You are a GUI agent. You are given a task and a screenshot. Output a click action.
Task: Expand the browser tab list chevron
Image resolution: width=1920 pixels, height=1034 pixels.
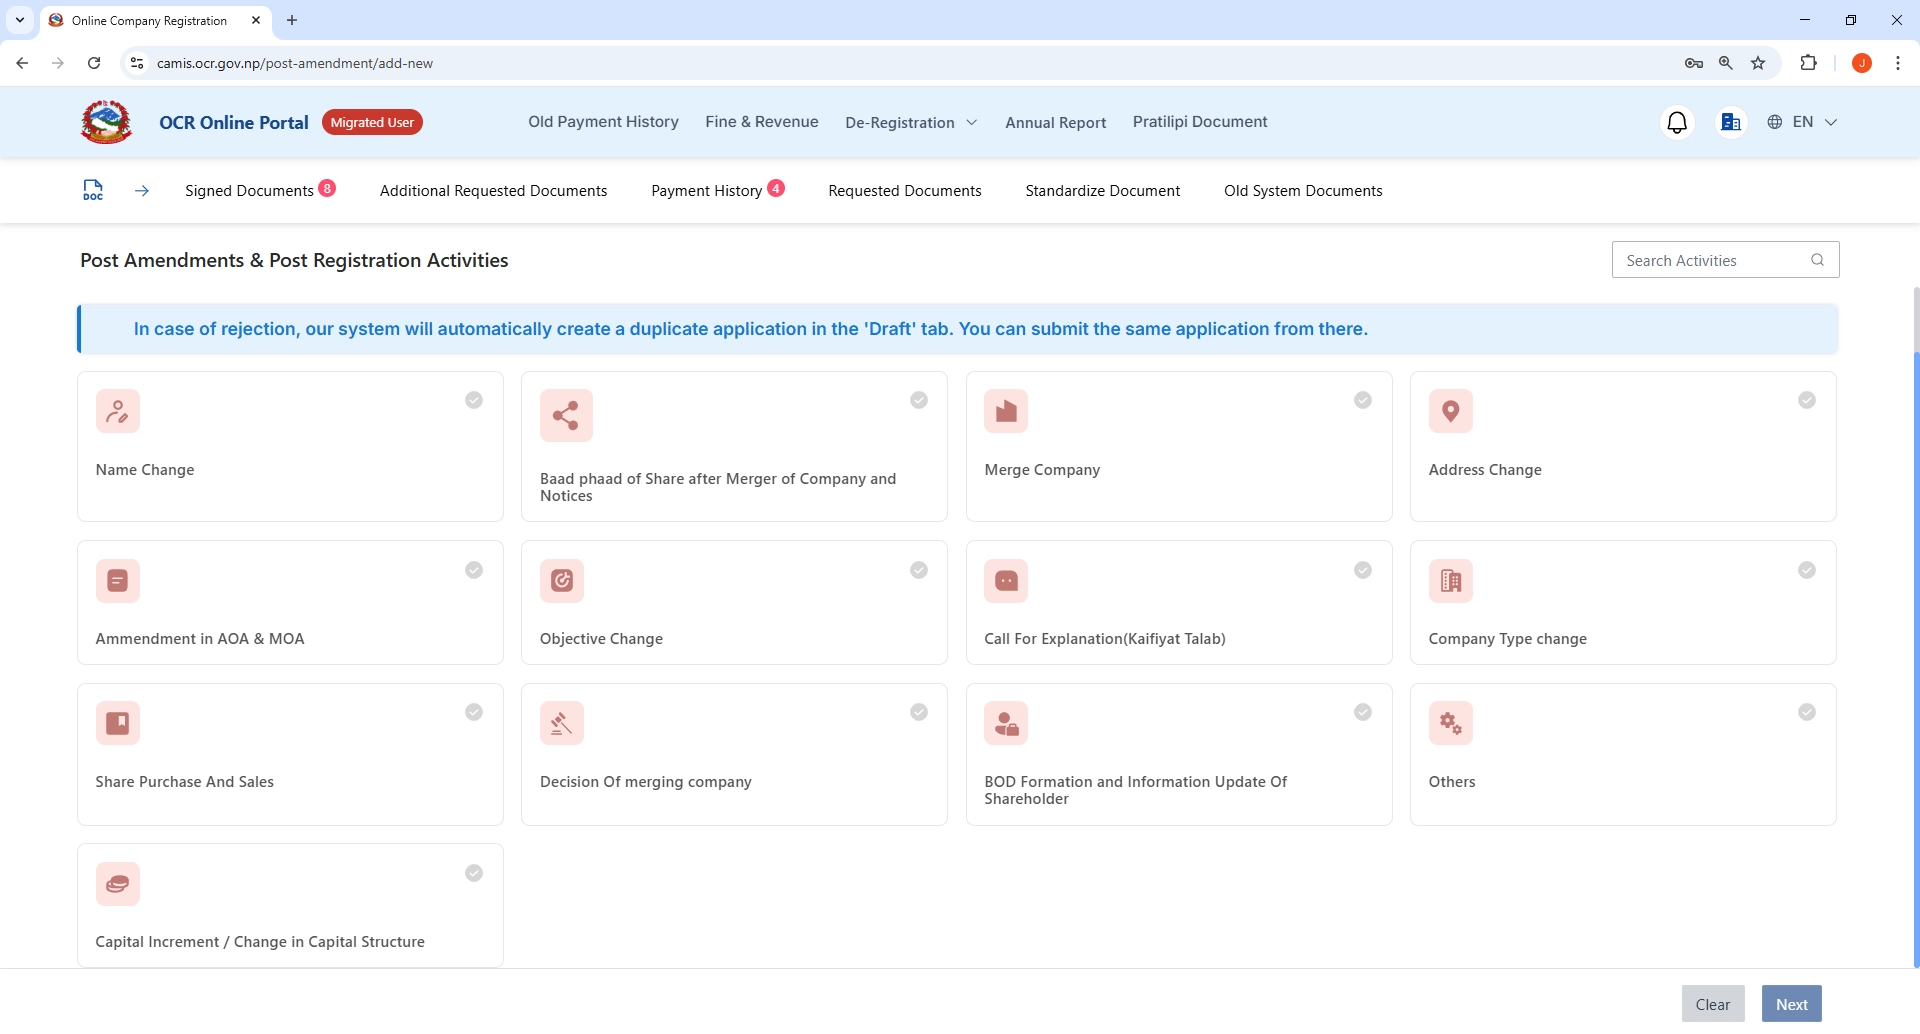tap(18, 20)
